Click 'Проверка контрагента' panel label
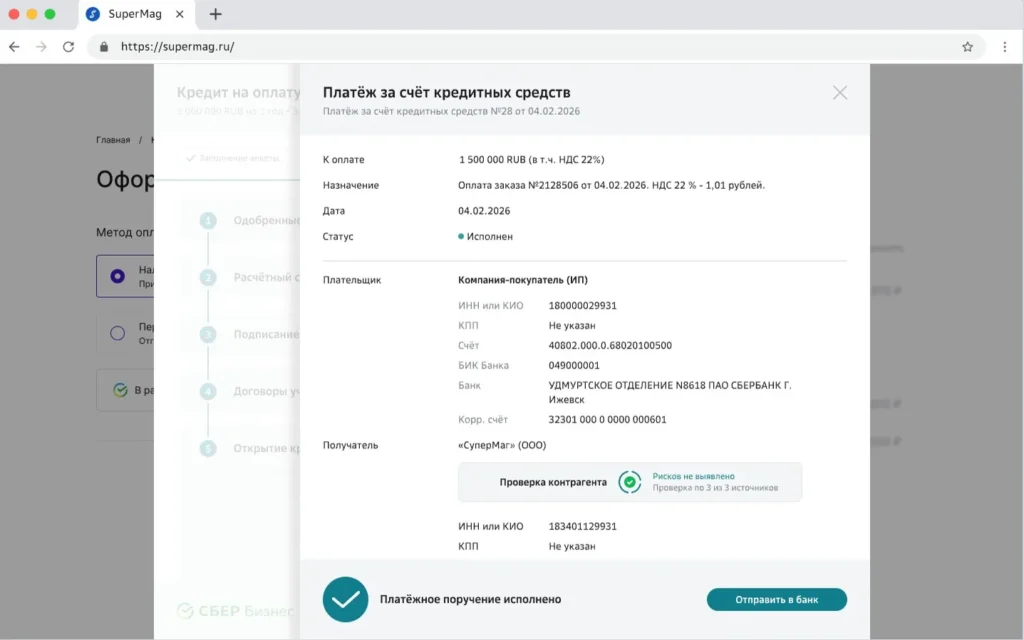Screen dimensions: 1024x640 click(553, 482)
